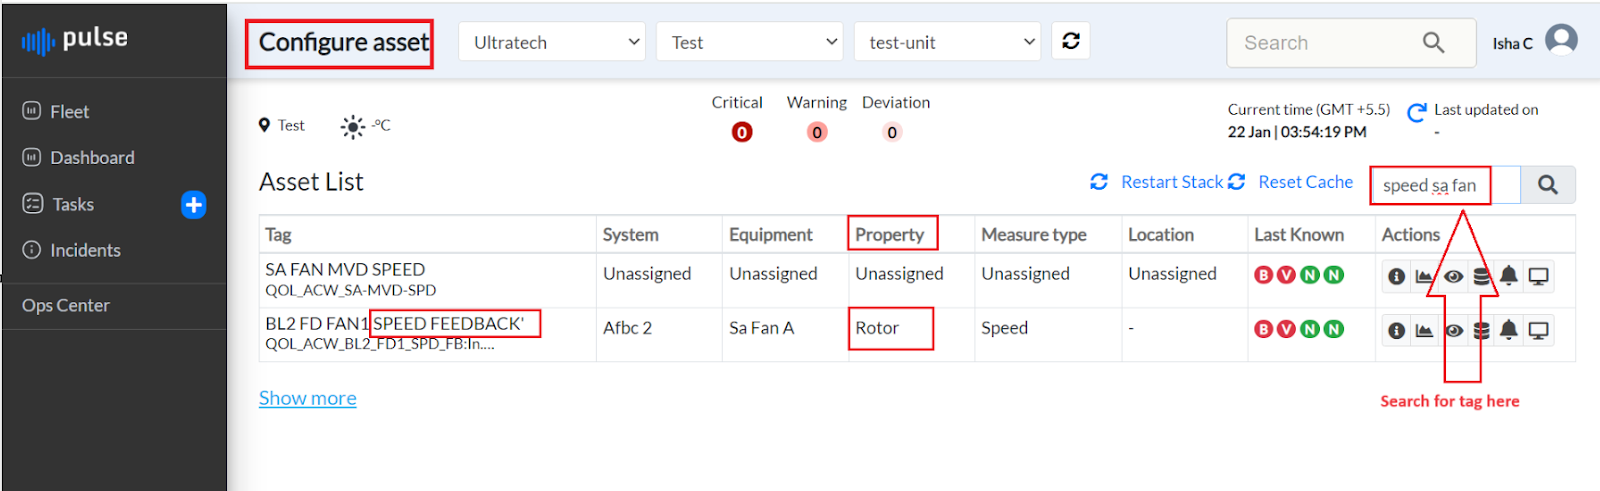This screenshot has width=1600, height=491.
Task: Toggle eye icon for BL2 FD FAN1 row
Action: [1454, 331]
